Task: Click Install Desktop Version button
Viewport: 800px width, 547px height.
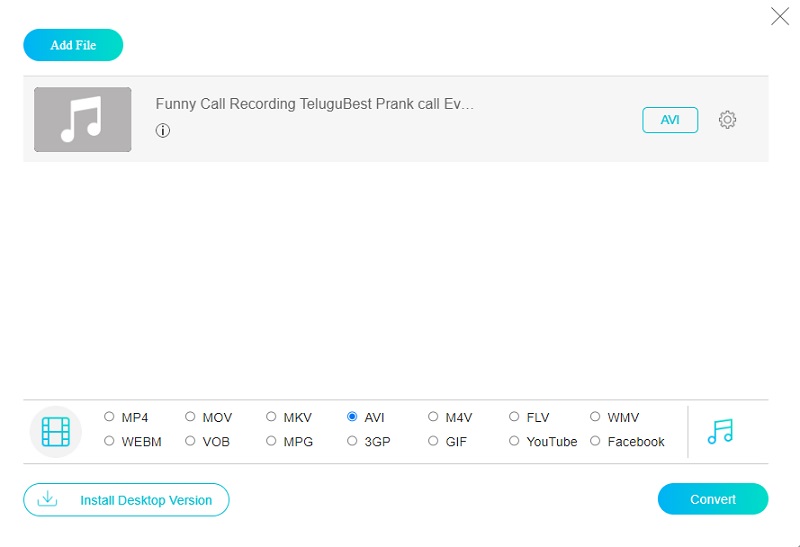Action: [x=126, y=500]
